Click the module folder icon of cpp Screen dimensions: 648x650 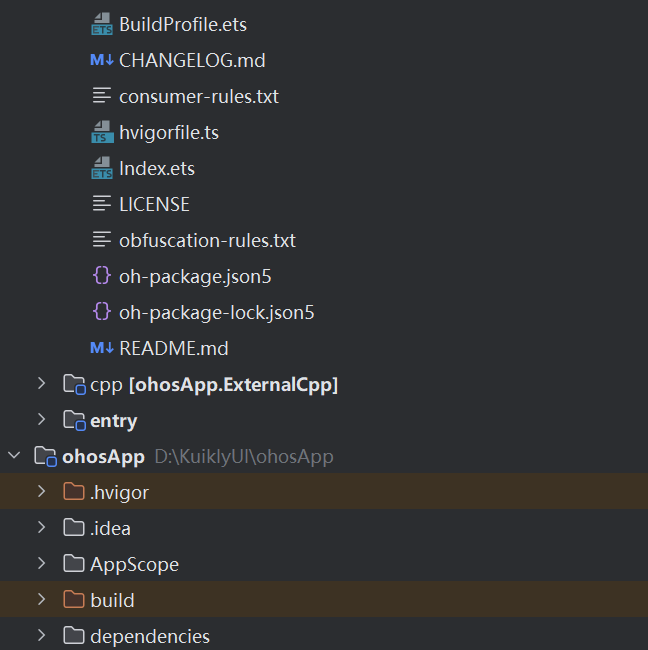pos(75,384)
